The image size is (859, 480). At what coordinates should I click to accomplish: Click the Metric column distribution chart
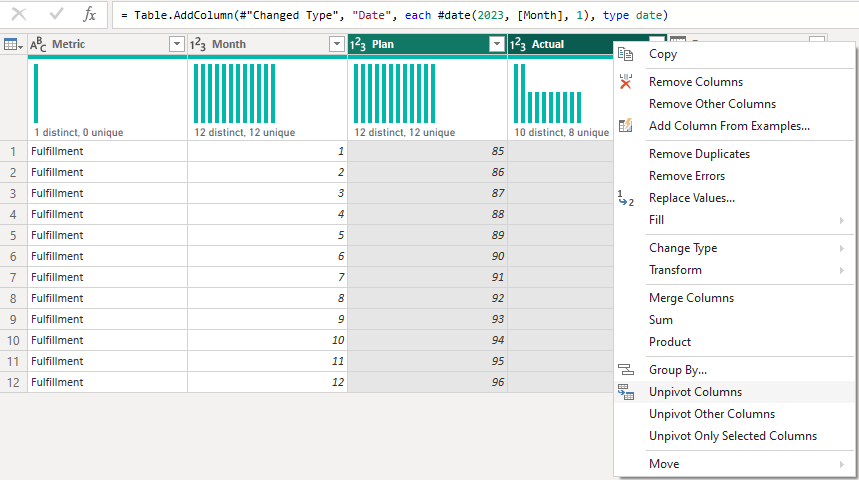coord(36,93)
